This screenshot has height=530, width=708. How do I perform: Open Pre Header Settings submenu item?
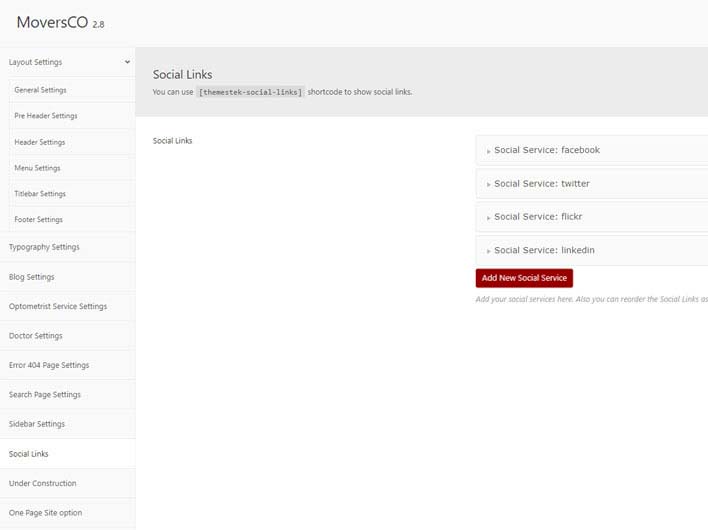(x=45, y=116)
